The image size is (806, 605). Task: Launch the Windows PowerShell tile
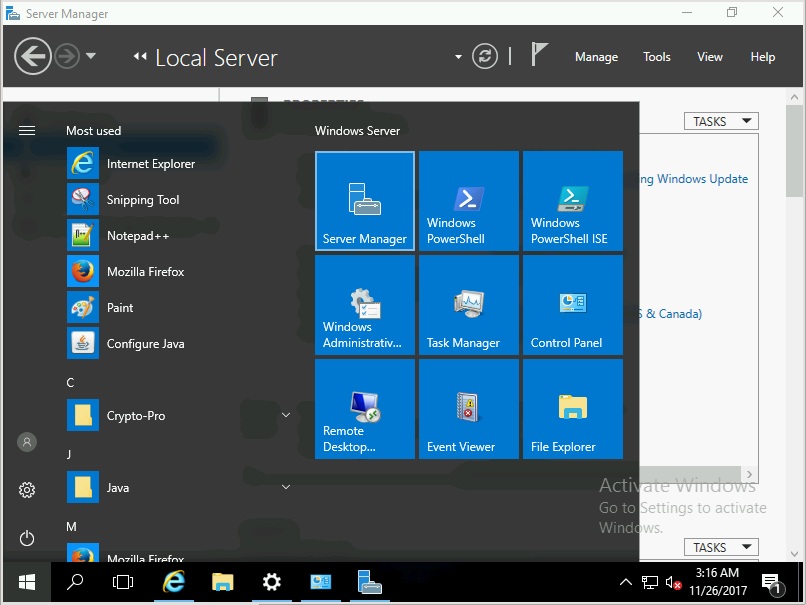coord(469,201)
